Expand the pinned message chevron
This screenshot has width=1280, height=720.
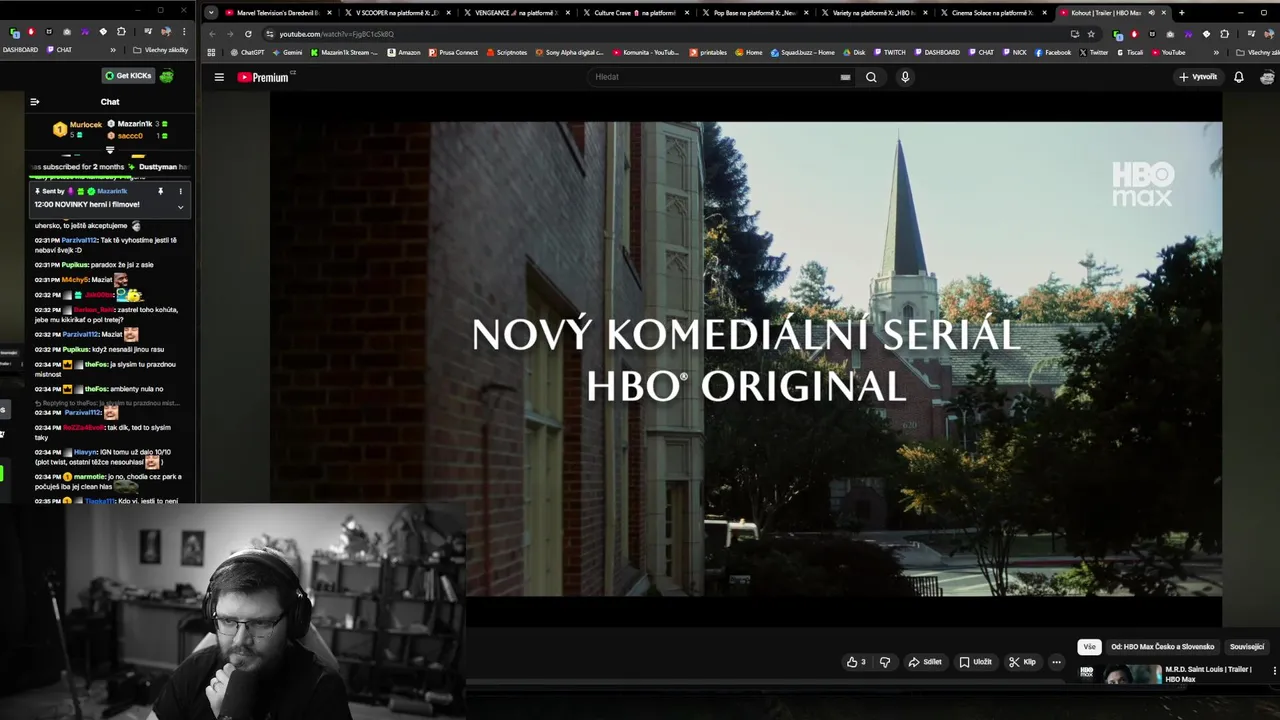pos(180,207)
